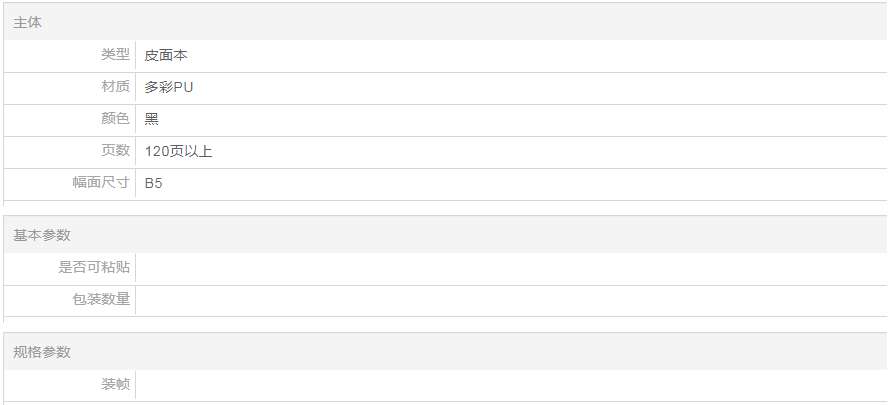The image size is (891, 405).
Task: Click the 主体 section header
Action: [28, 22]
